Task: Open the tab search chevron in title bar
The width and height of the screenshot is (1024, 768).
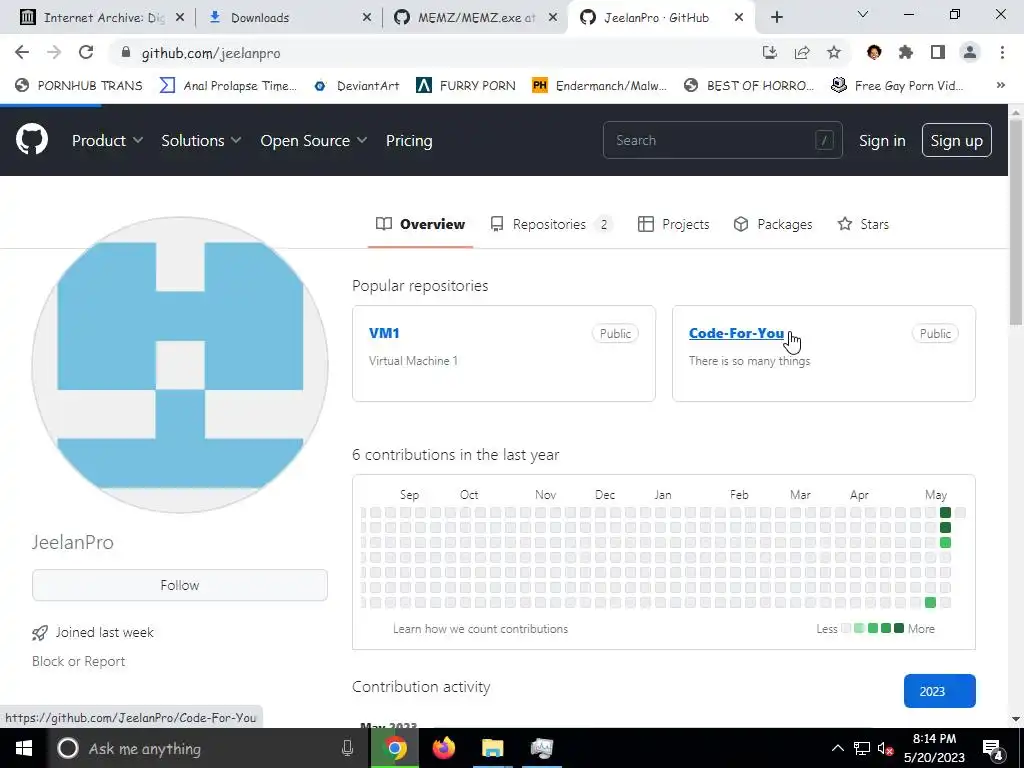Action: pyautogui.click(x=863, y=14)
